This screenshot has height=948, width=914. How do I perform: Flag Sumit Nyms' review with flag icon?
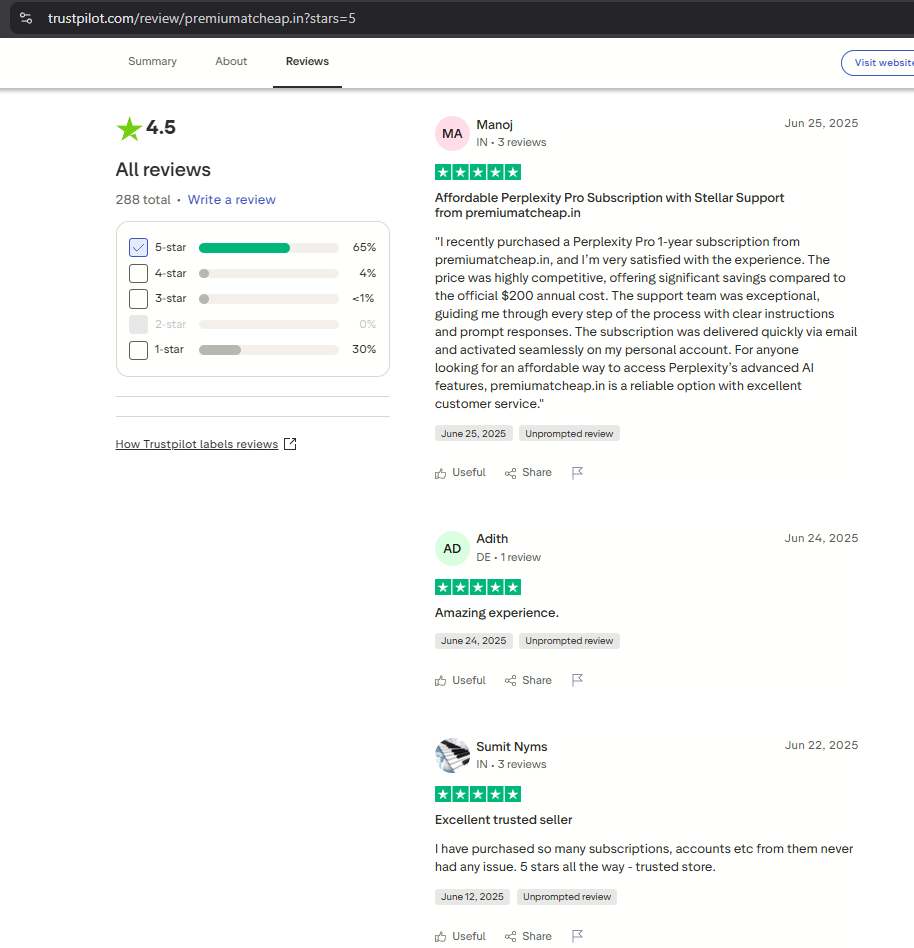click(x=577, y=937)
